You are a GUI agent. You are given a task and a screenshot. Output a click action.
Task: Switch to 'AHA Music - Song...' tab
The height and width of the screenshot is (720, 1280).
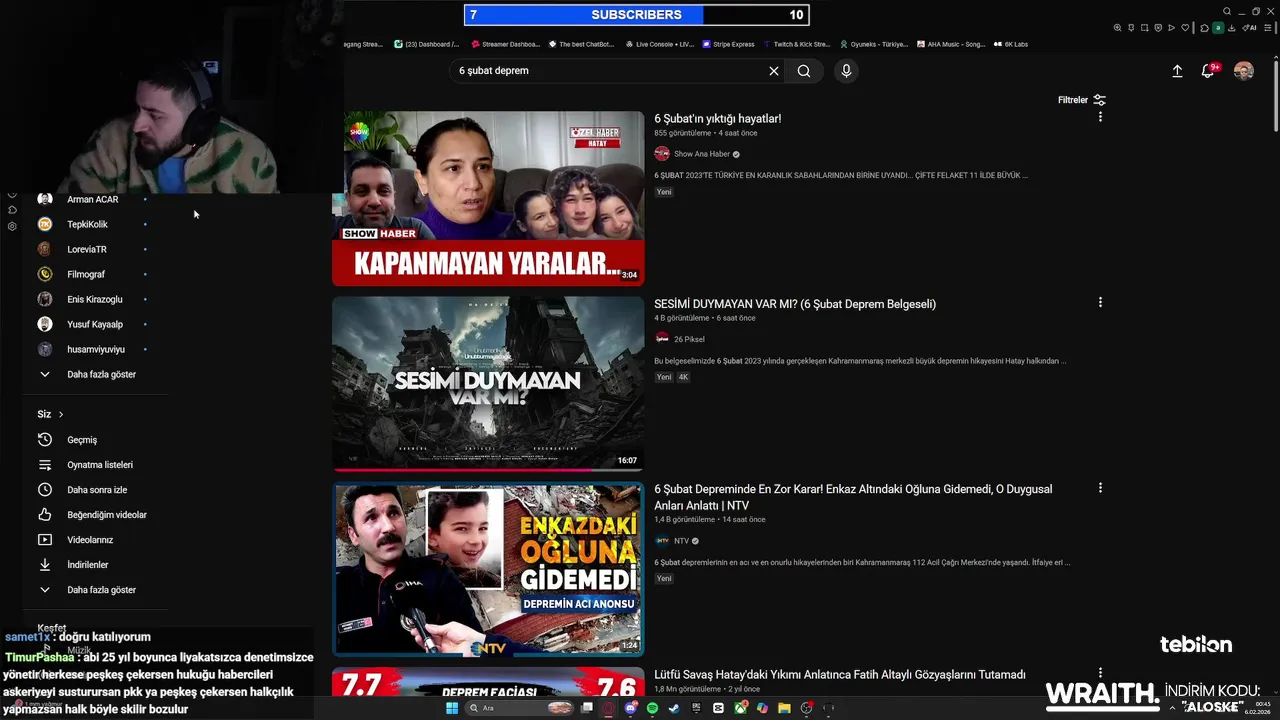(951, 44)
